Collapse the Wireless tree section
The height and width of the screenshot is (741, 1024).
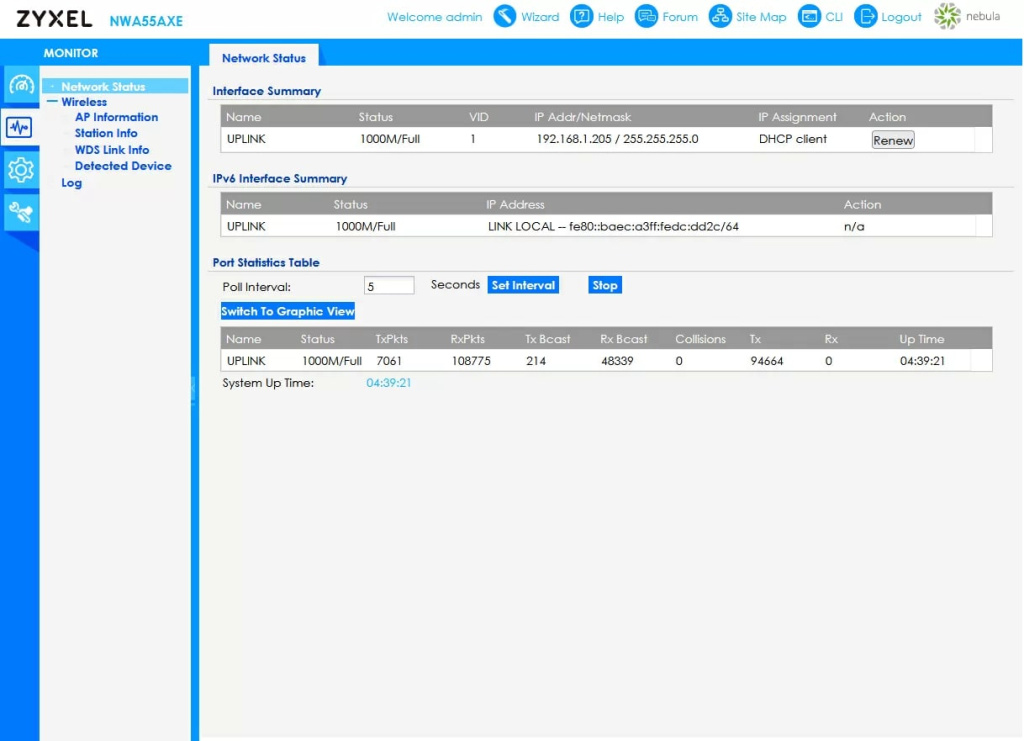point(52,102)
